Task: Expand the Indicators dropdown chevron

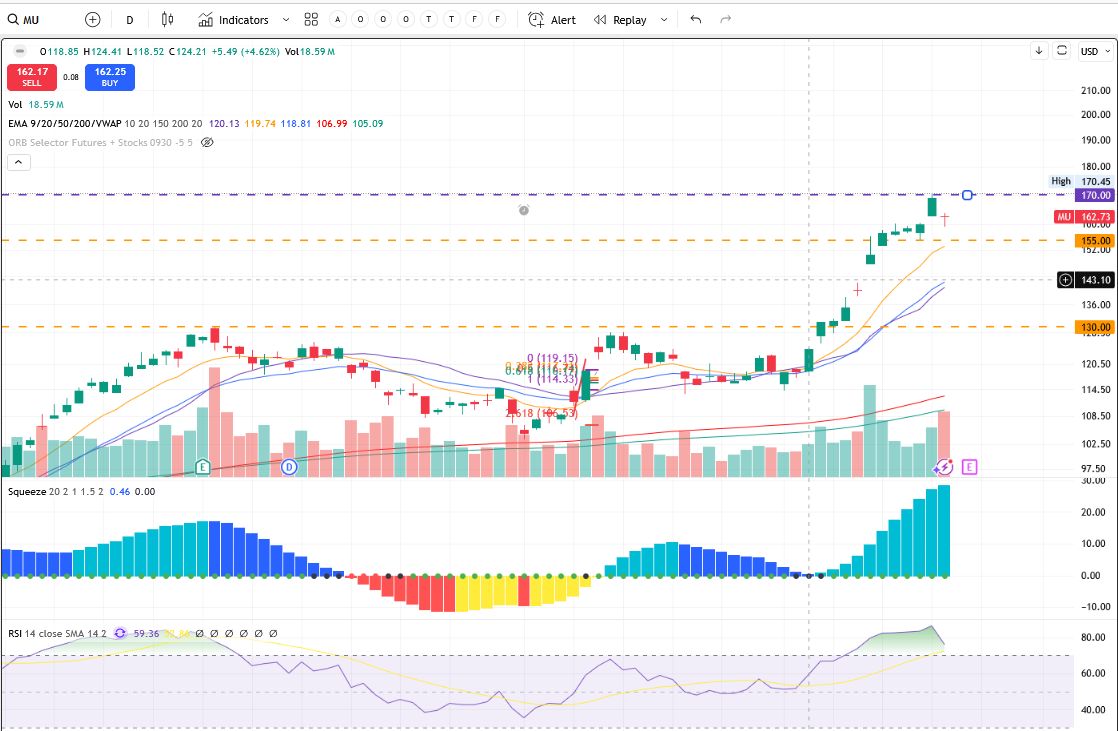Action: point(285,19)
